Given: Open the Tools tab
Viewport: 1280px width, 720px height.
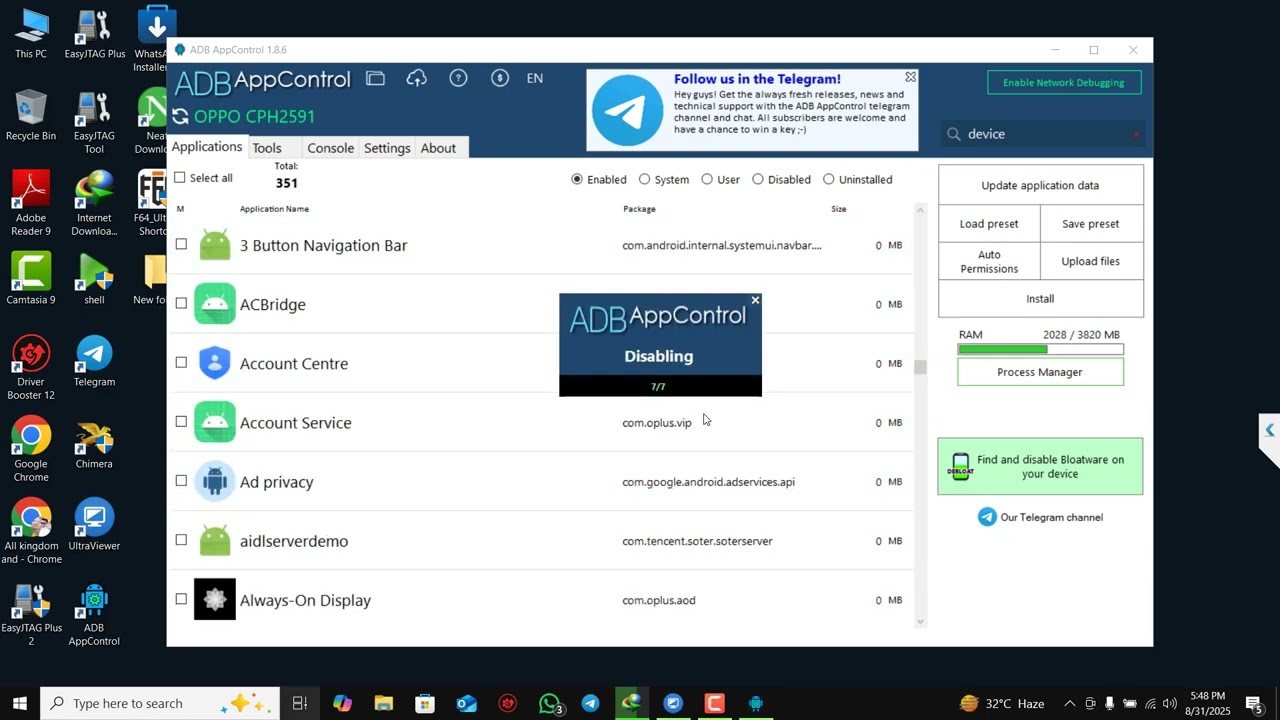Looking at the screenshot, I should [x=267, y=148].
